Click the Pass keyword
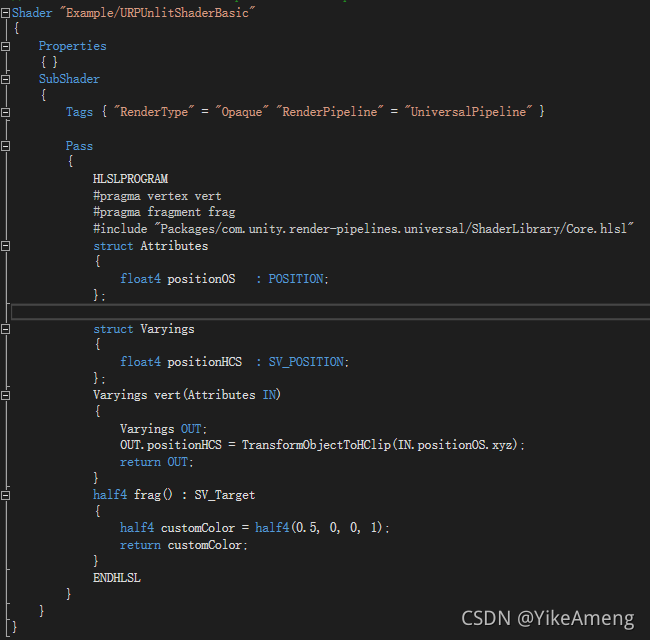This screenshot has height=640, width=650. click(x=79, y=146)
